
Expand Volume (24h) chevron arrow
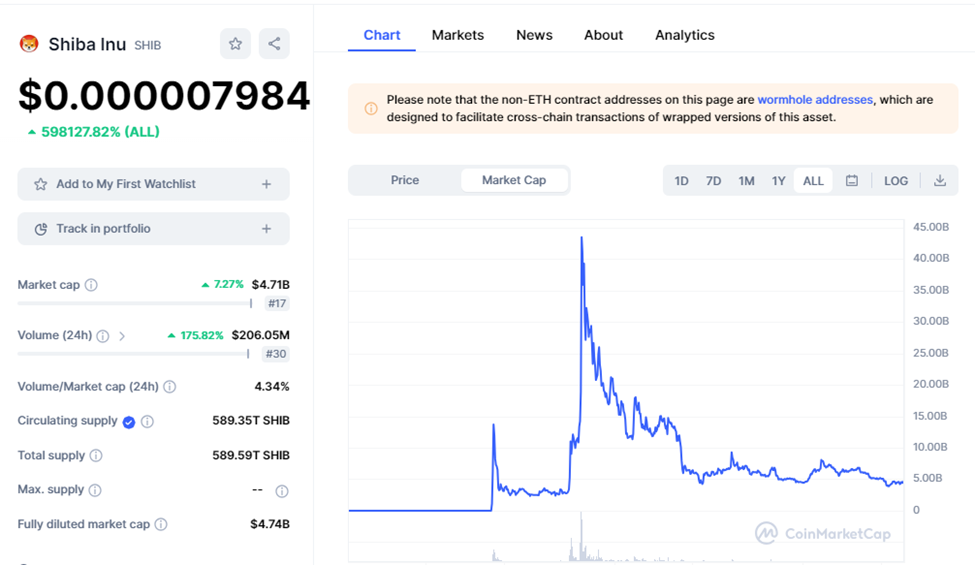point(122,336)
